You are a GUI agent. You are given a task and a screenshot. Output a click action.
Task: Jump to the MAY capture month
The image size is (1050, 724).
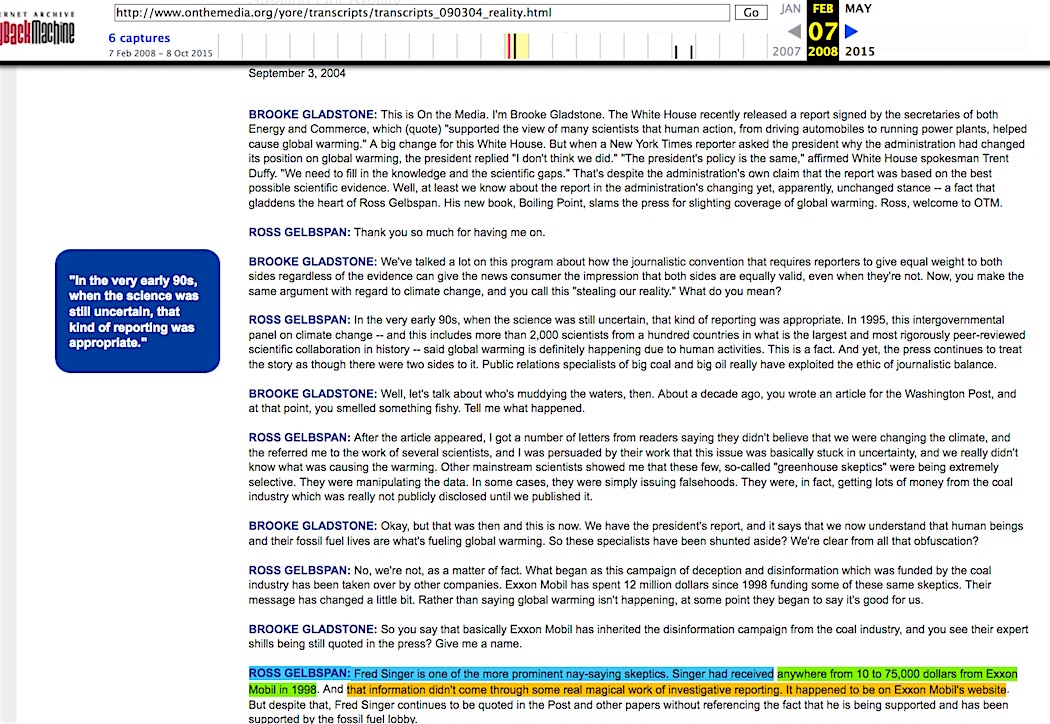858,9
